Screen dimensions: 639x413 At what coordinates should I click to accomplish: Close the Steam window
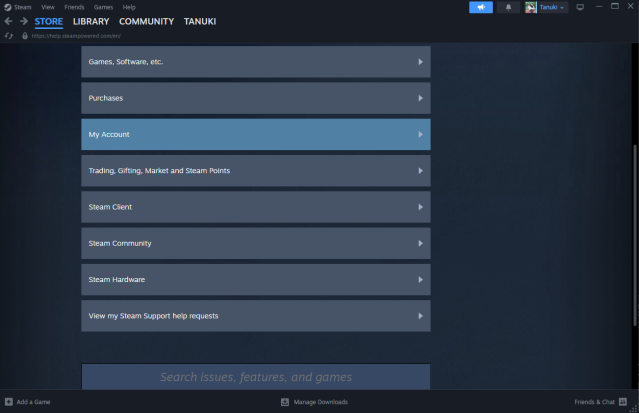(x=630, y=7)
